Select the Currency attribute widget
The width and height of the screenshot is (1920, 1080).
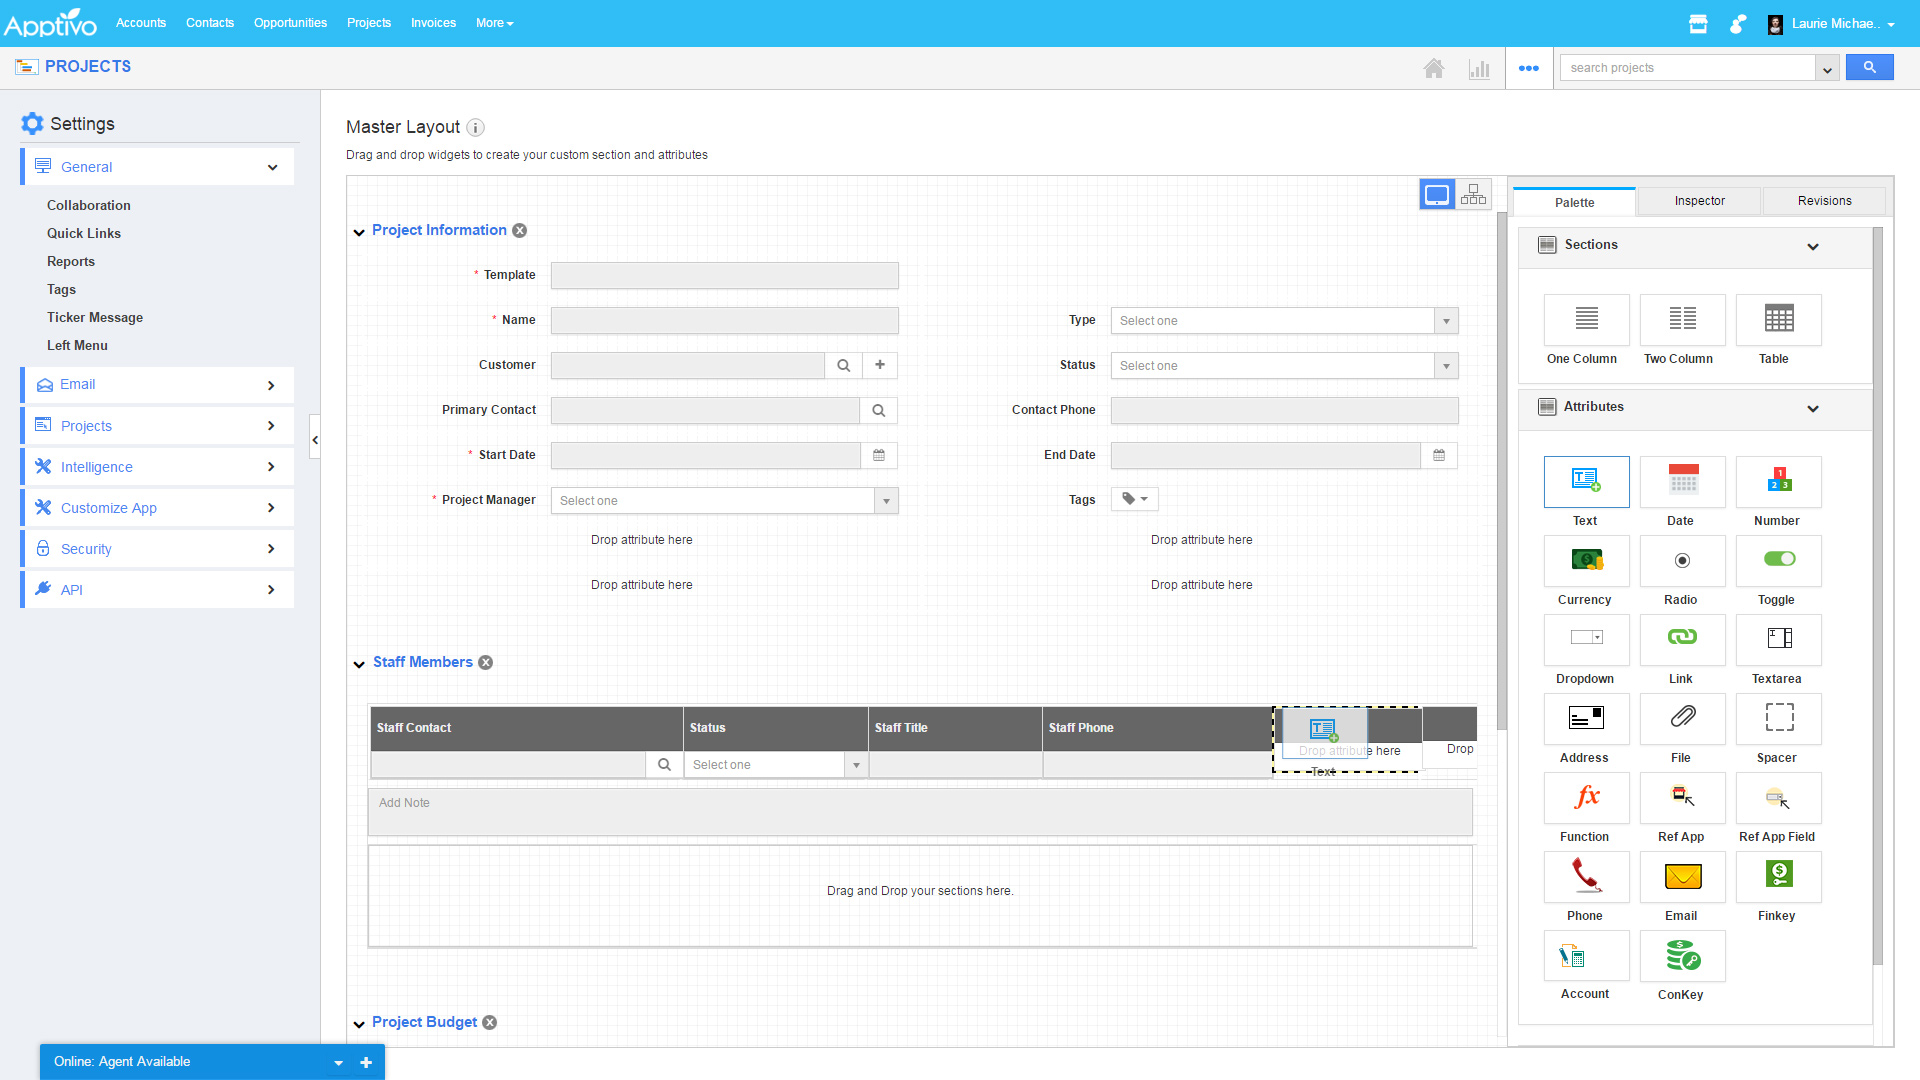pos(1586,561)
